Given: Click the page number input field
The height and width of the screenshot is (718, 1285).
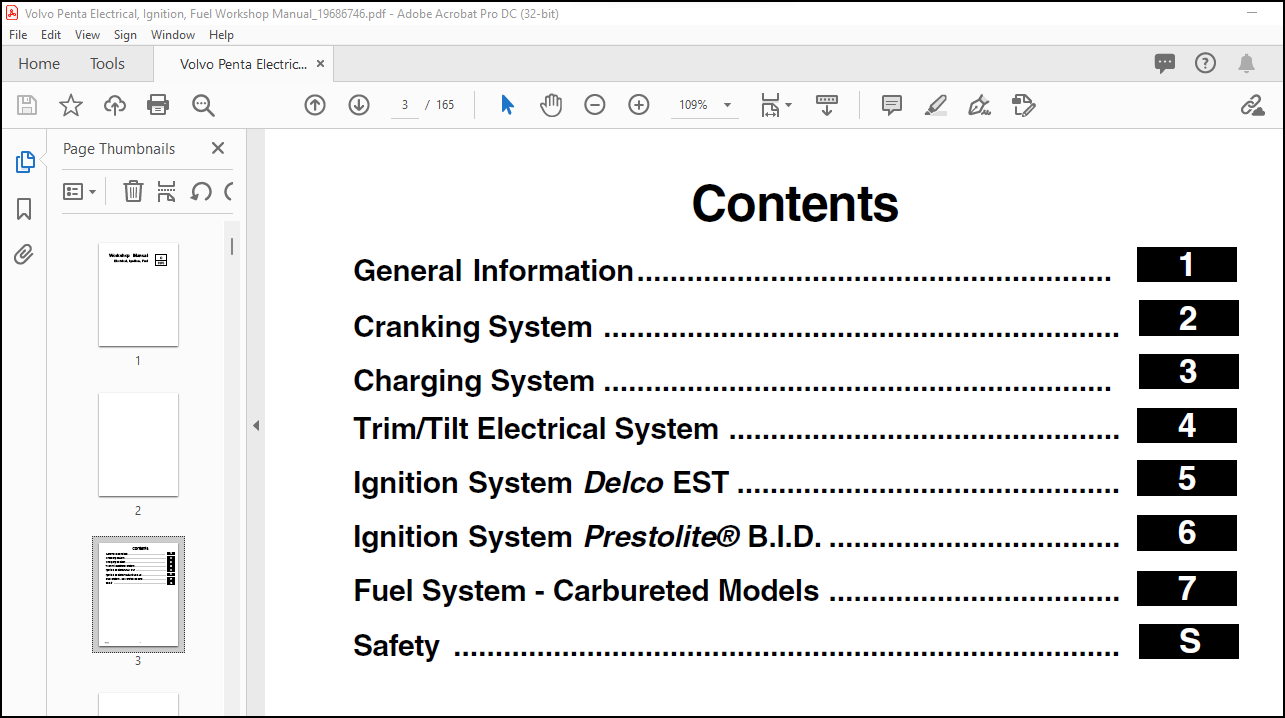Looking at the screenshot, I should (405, 105).
